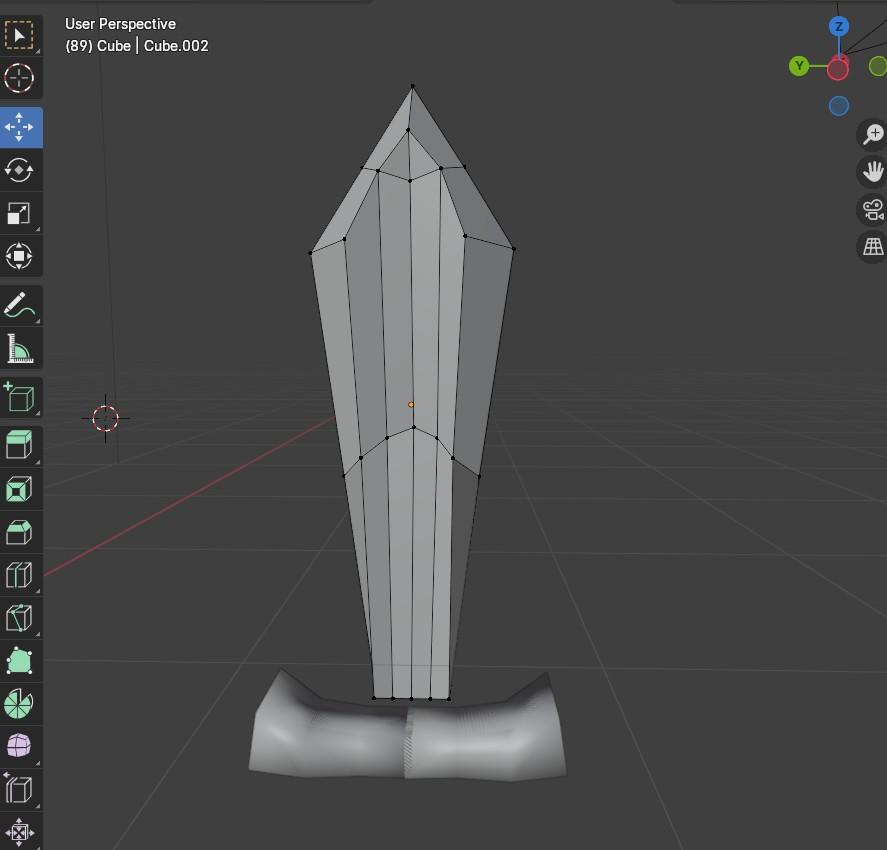Select the Rotate tool
Viewport: 887px width, 850px height.
(x=20, y=170)
